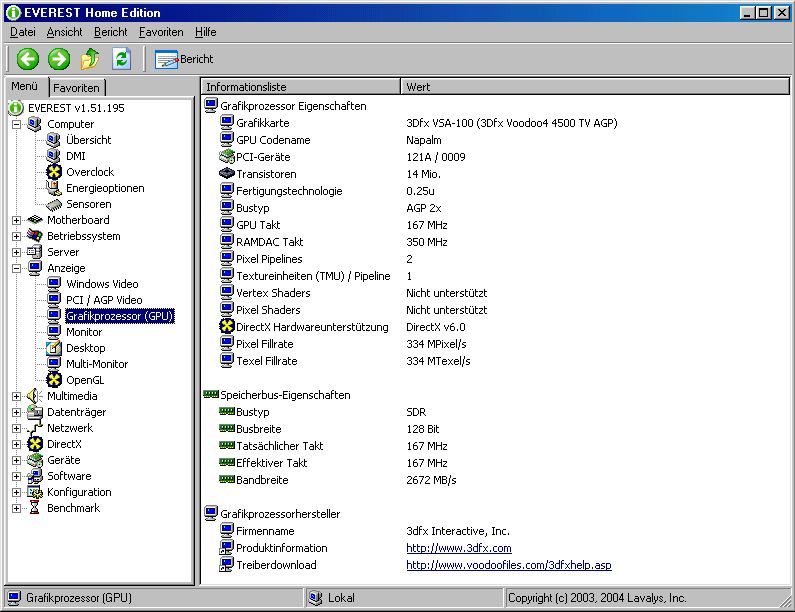Click the value 3Dfx VSA-100 graphics card
Viewport: 795px width, 612px height.
click(512, 123)
